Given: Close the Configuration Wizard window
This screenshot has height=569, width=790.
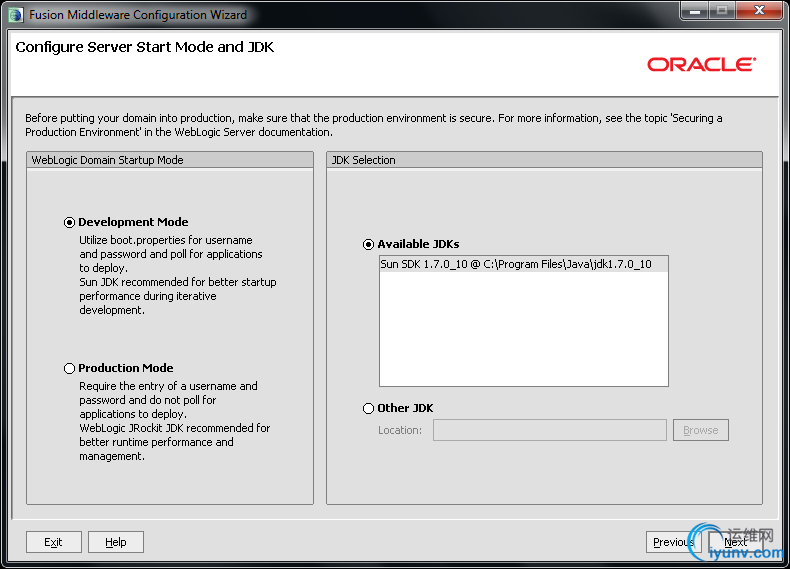Looking at the screenshot, I should 760,11.
